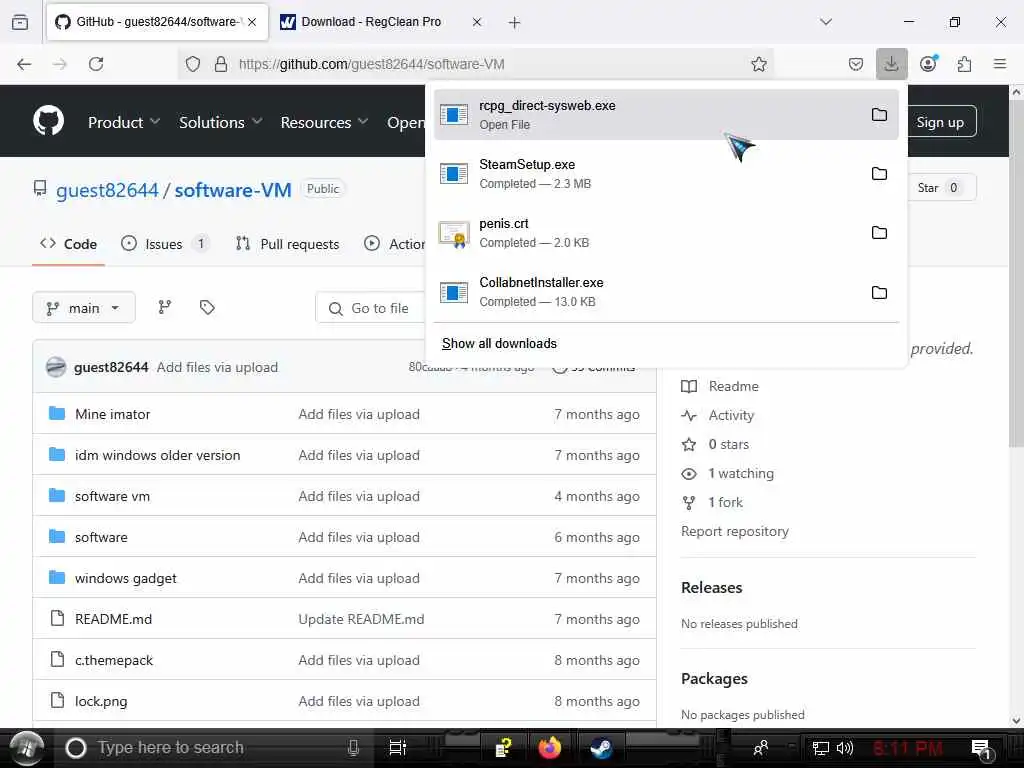Open the windows gadget folder
This screenshot has width=1024, height=768.
point(125,578)
